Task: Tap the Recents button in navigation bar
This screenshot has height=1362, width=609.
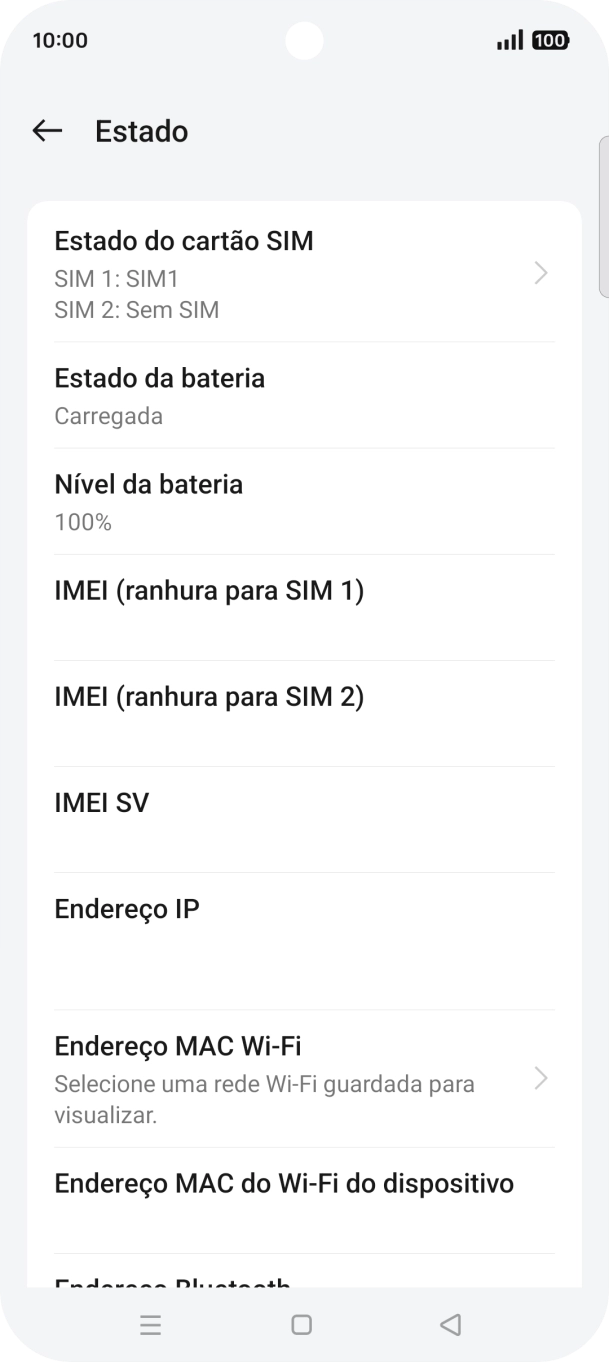Action: (x=151, y=1324)
